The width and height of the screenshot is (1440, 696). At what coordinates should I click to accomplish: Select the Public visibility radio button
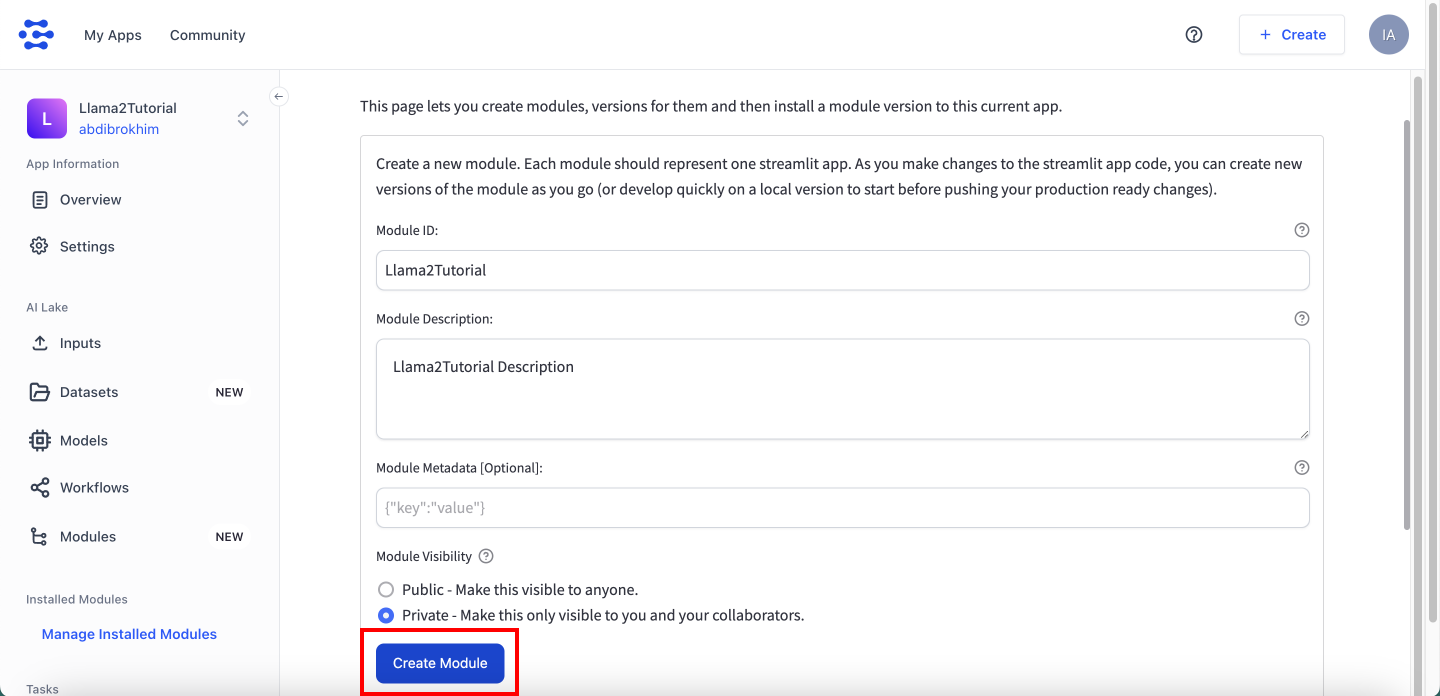tap(386, 590)
